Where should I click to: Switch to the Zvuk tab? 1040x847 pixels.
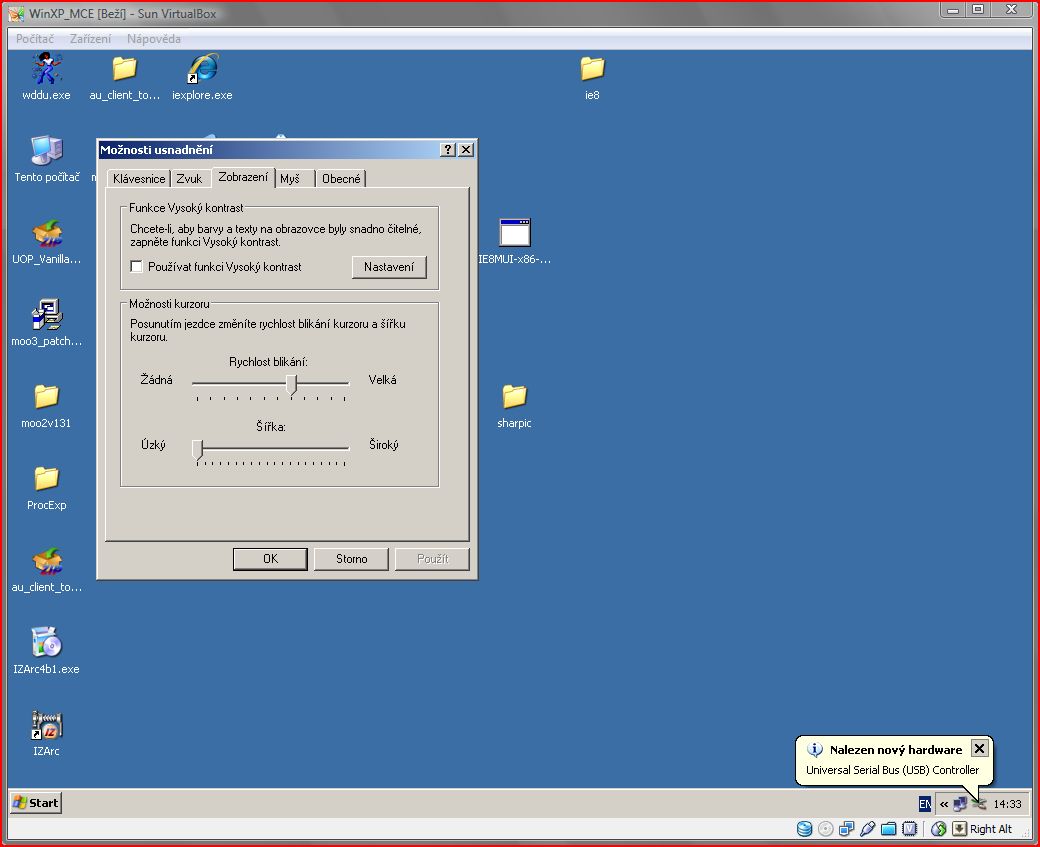189,178
